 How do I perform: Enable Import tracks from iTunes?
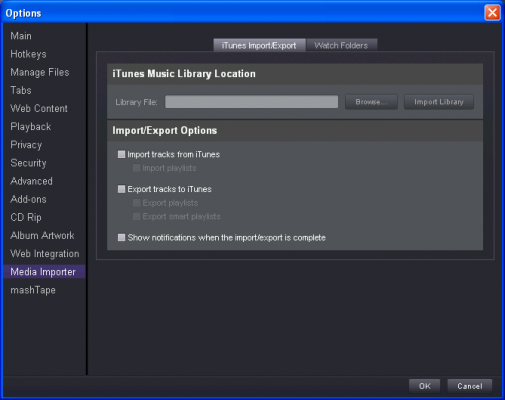[121, 154]
